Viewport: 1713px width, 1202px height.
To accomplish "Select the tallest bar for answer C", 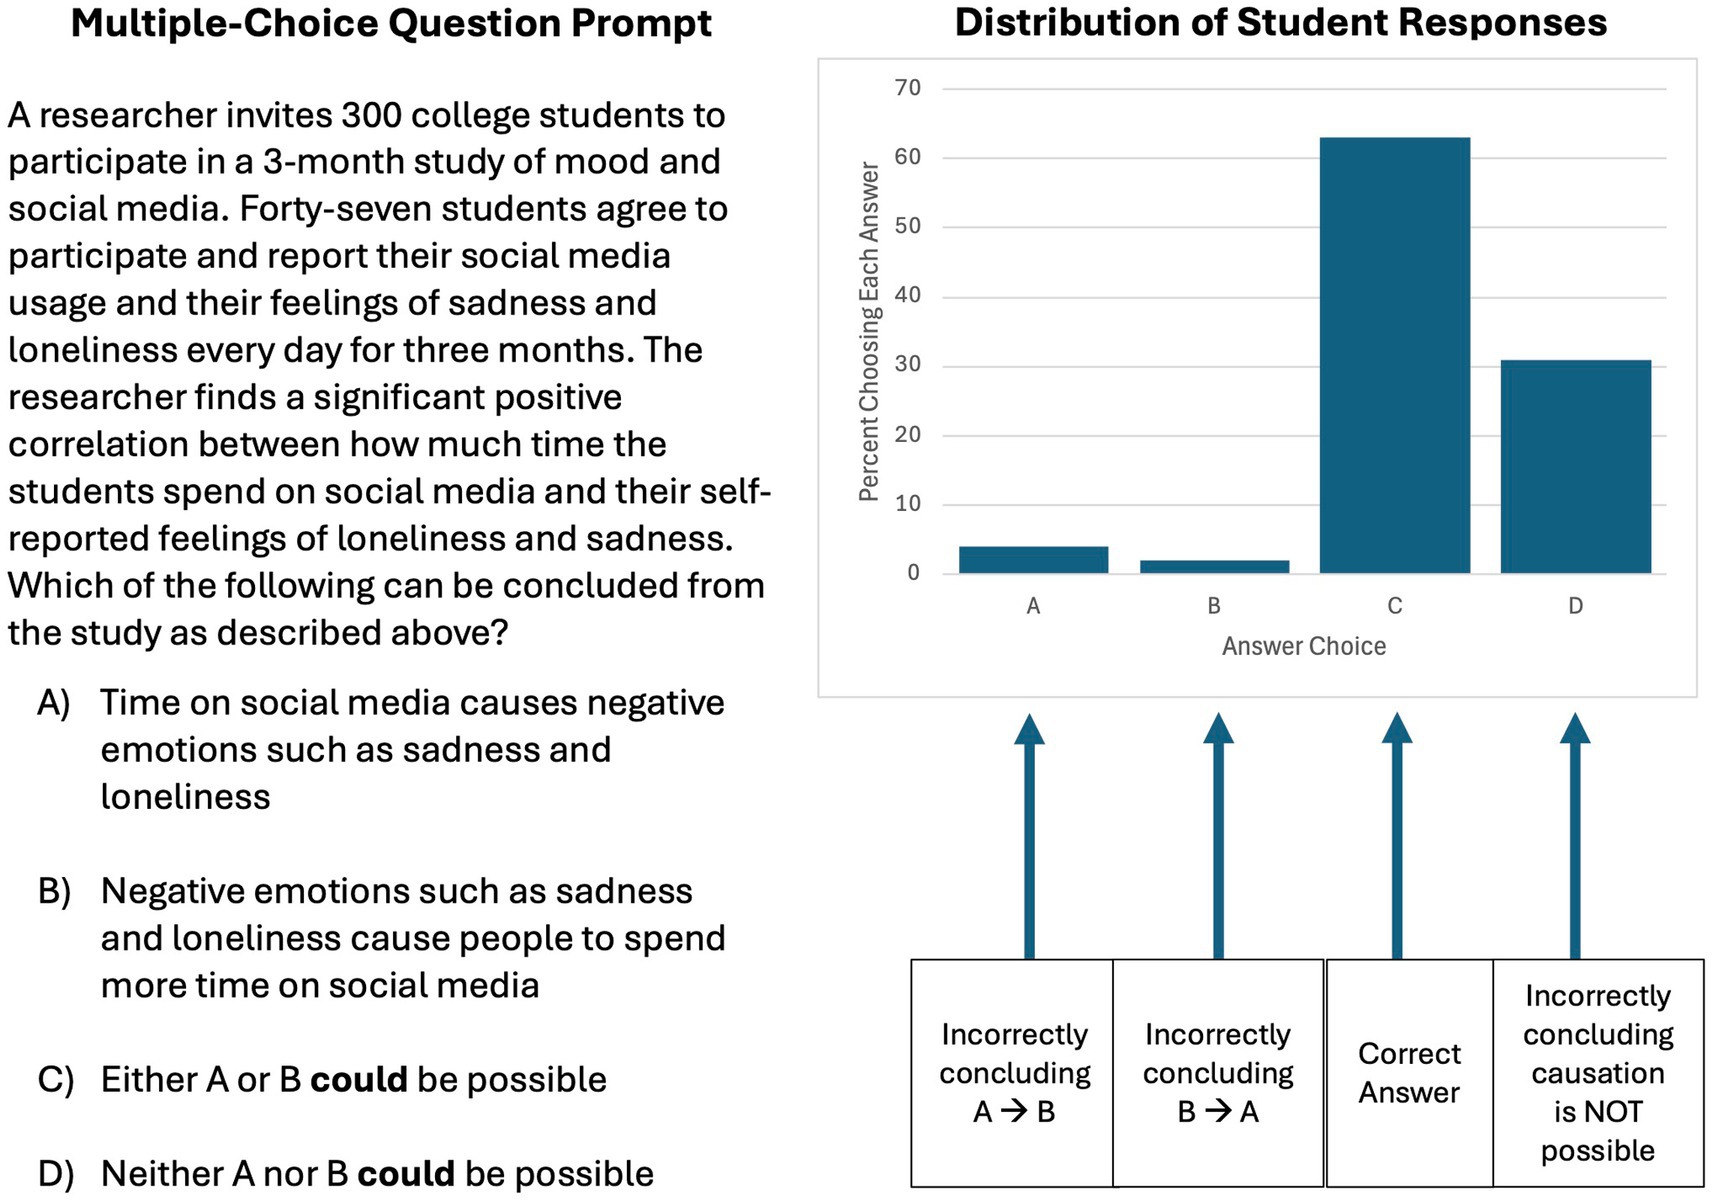I will (1395, 355).
